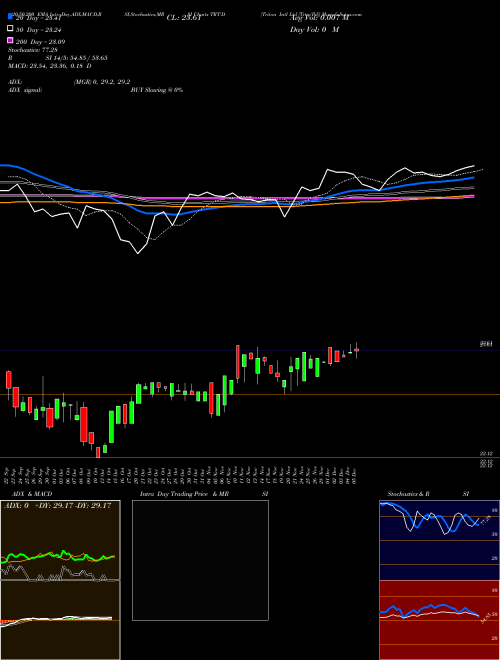Click the 22.12 price level label
This screenshot has height=660, width=500.
[x=486, y=453]
